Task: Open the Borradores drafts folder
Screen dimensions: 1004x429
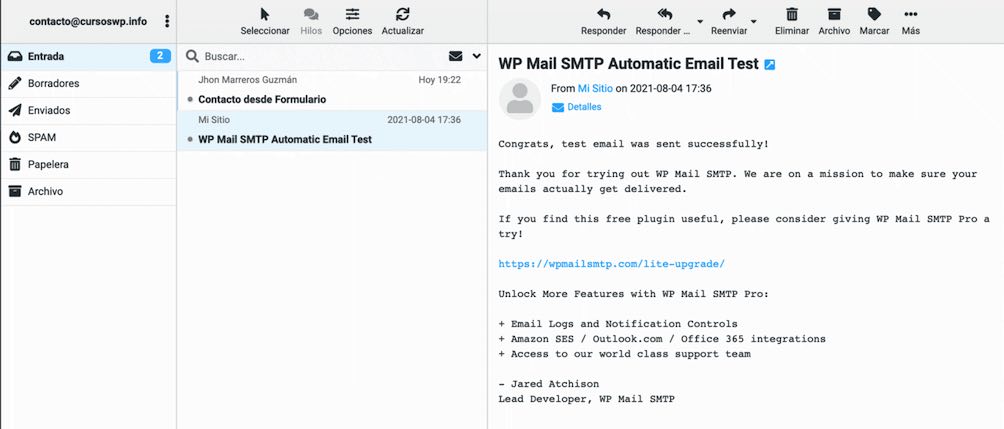Action: click(x=88, y=83)
